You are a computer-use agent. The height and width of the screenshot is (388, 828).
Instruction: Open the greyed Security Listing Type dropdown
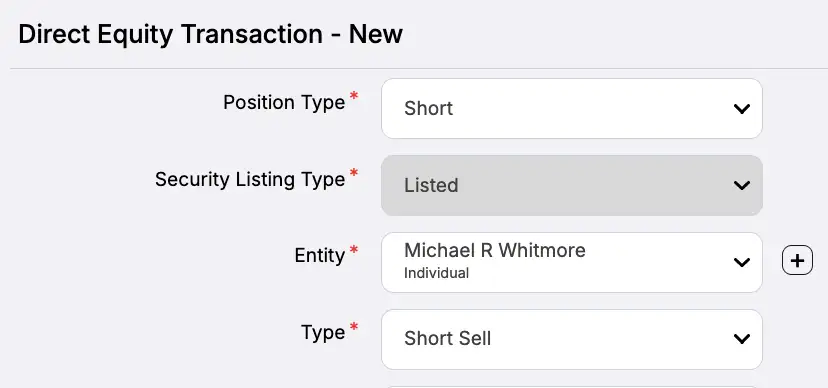point(572,185)
